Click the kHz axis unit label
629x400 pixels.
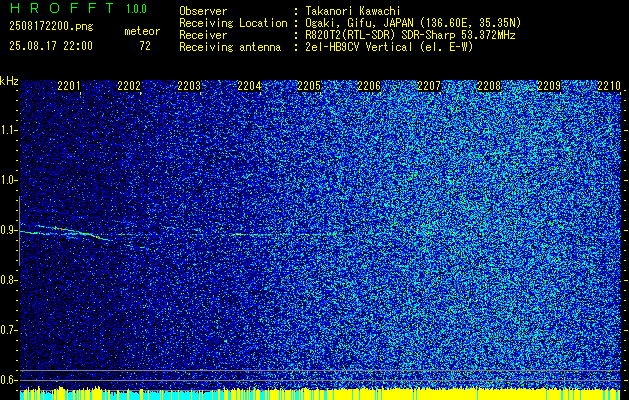point(9,81)
